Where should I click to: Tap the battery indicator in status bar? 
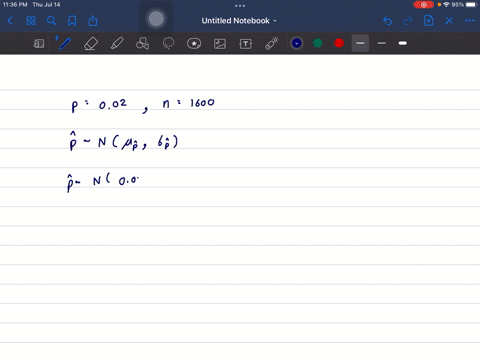pos(472,5)
